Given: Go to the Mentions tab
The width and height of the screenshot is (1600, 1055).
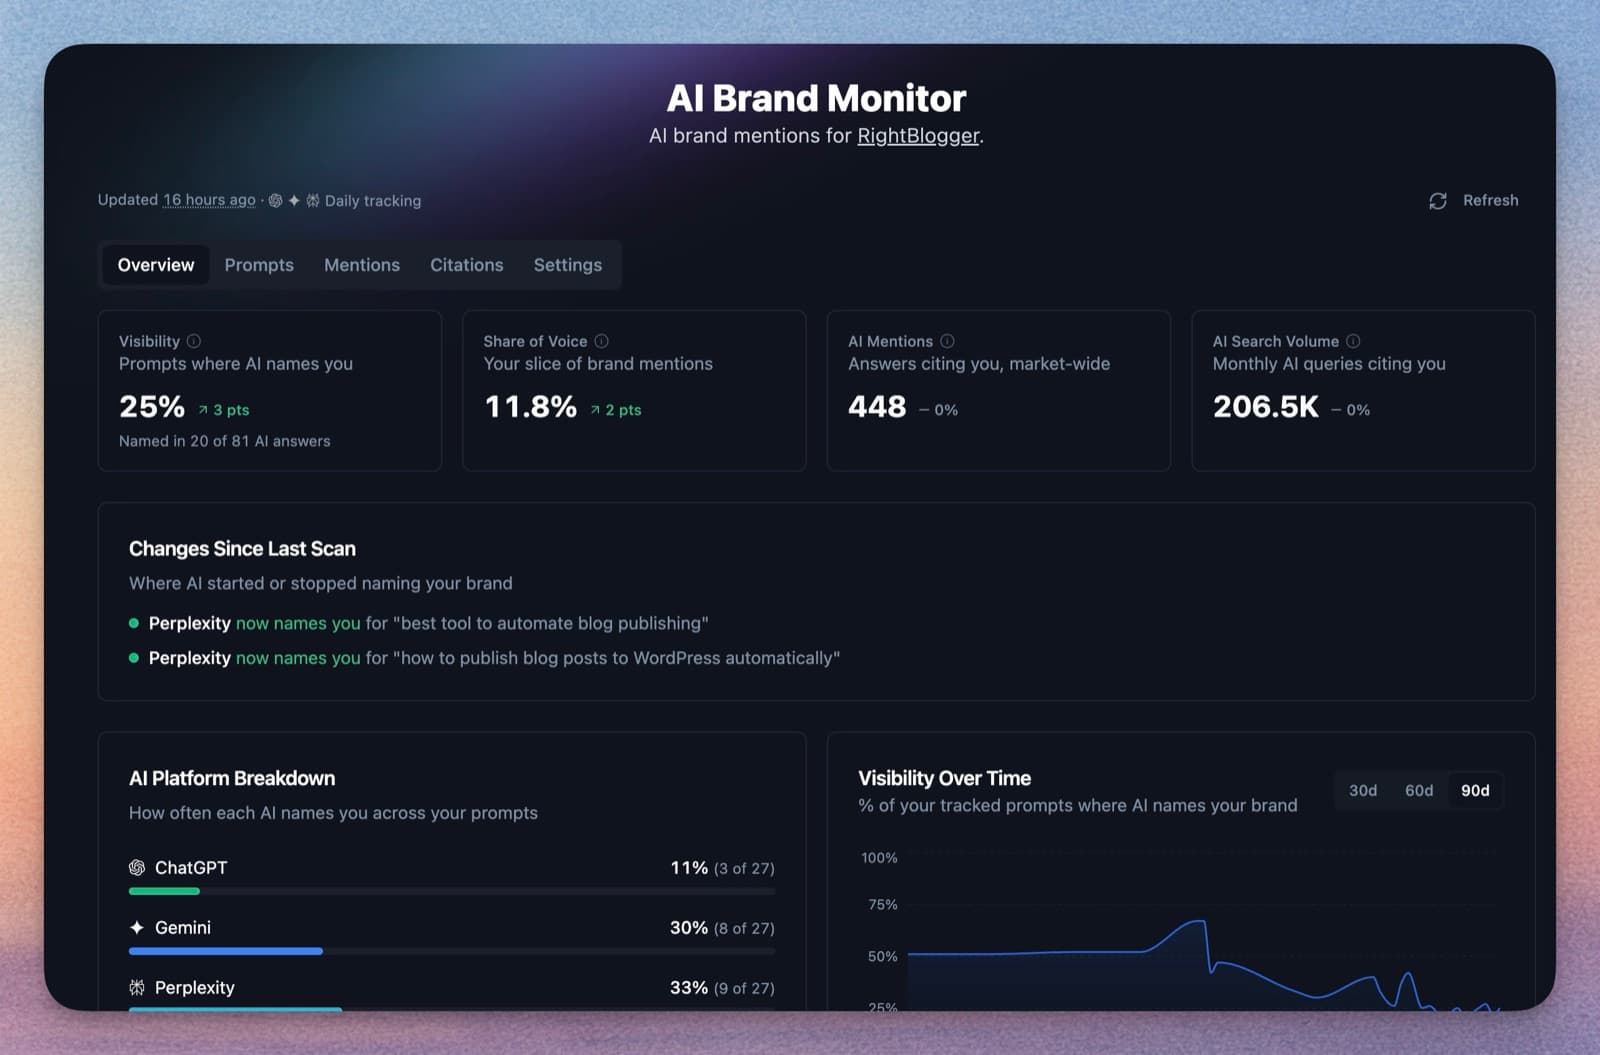Looking at the screenshot, I should [362, 265].
